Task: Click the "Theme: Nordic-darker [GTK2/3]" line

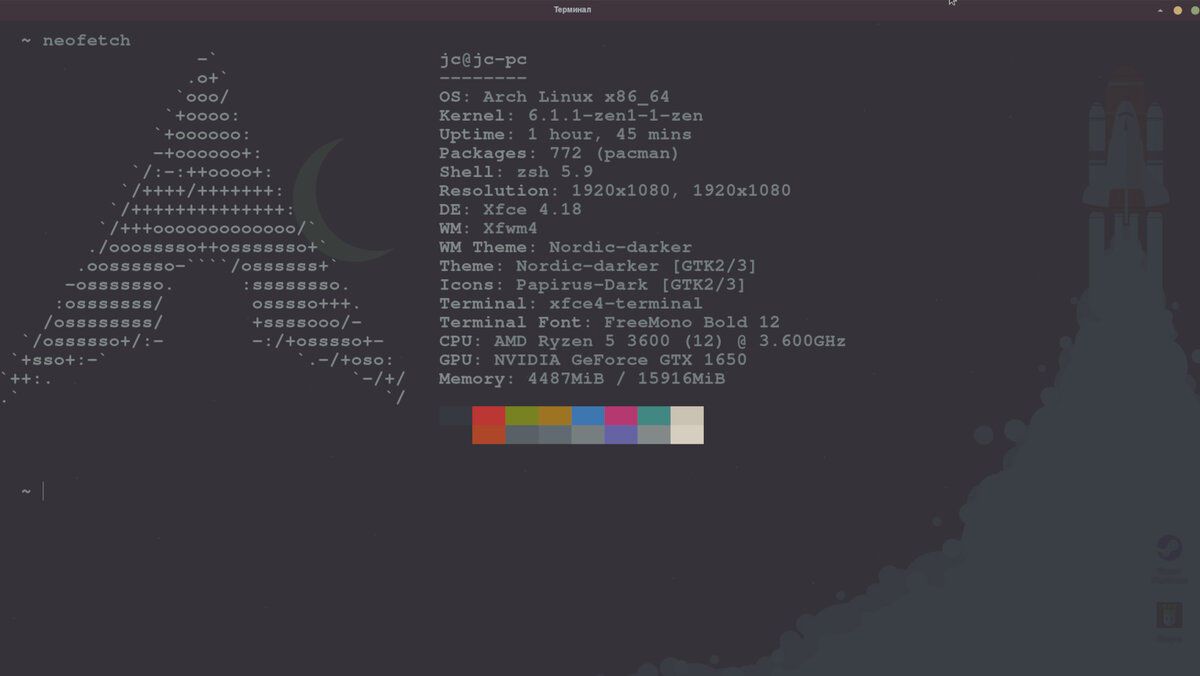Action: click(x=598, y=266)
